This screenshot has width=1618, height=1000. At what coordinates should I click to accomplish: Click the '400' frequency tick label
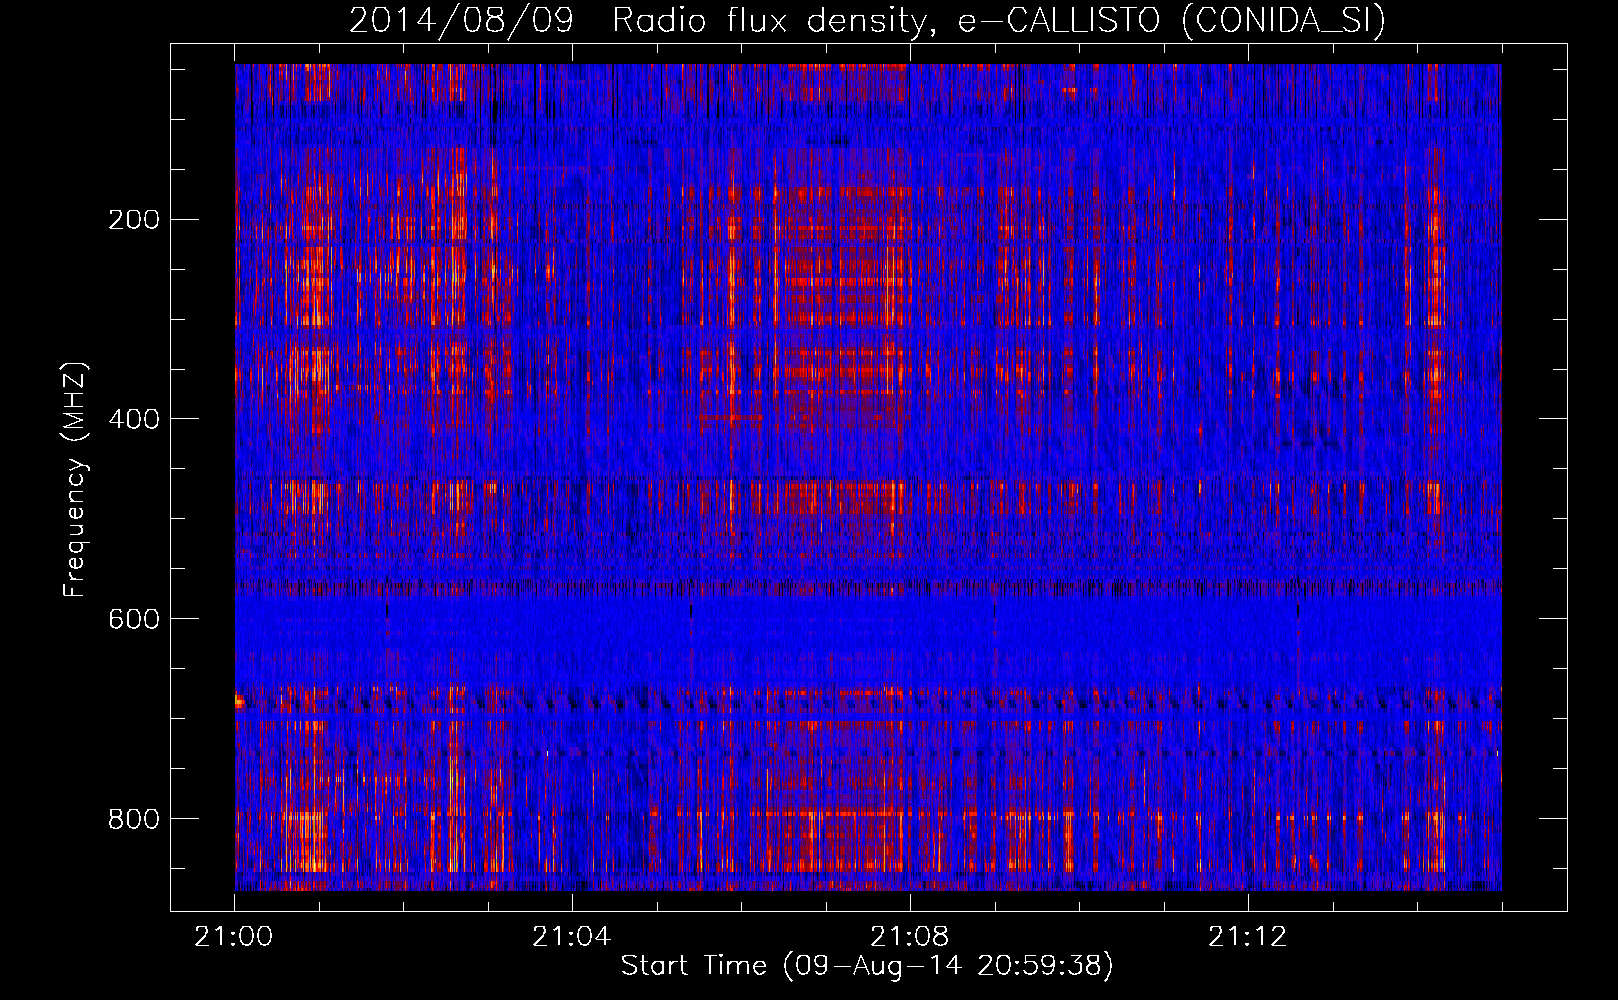pos(134,419)
